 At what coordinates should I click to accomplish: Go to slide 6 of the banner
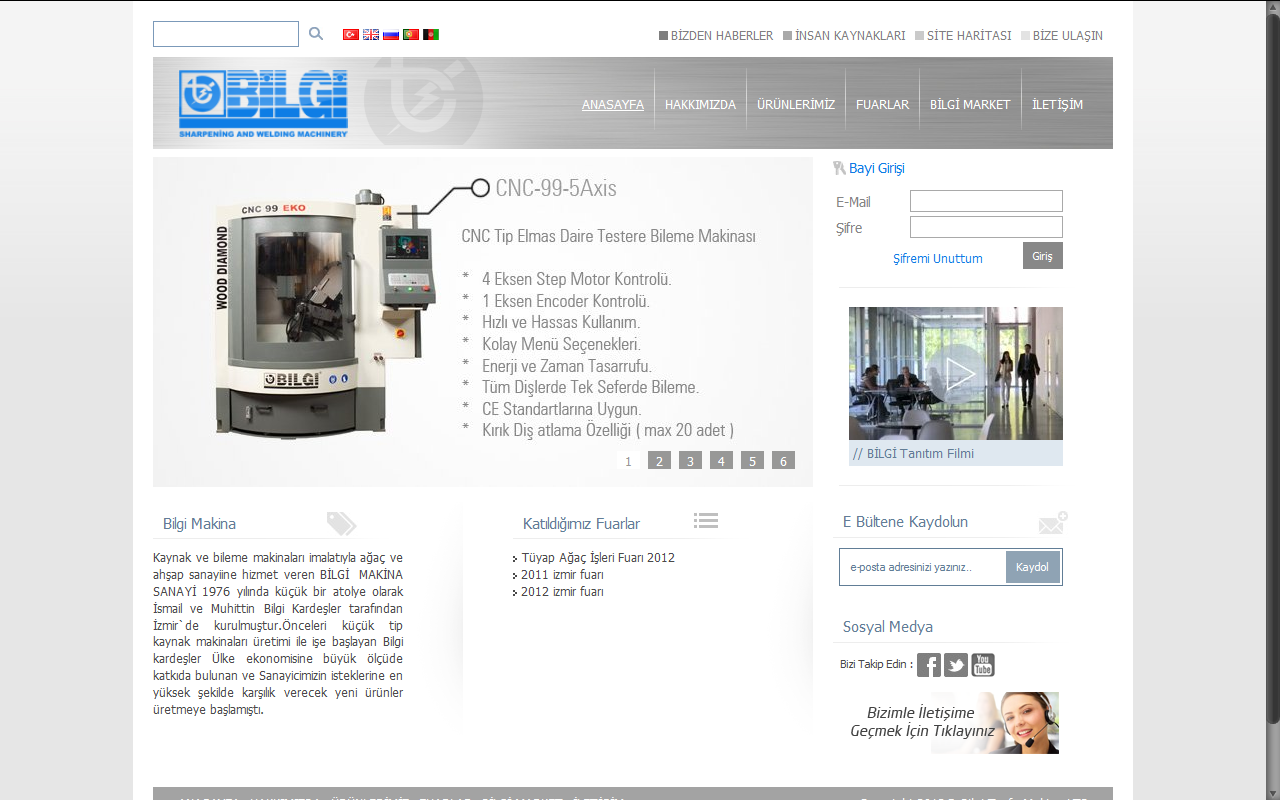pos(783,461)
